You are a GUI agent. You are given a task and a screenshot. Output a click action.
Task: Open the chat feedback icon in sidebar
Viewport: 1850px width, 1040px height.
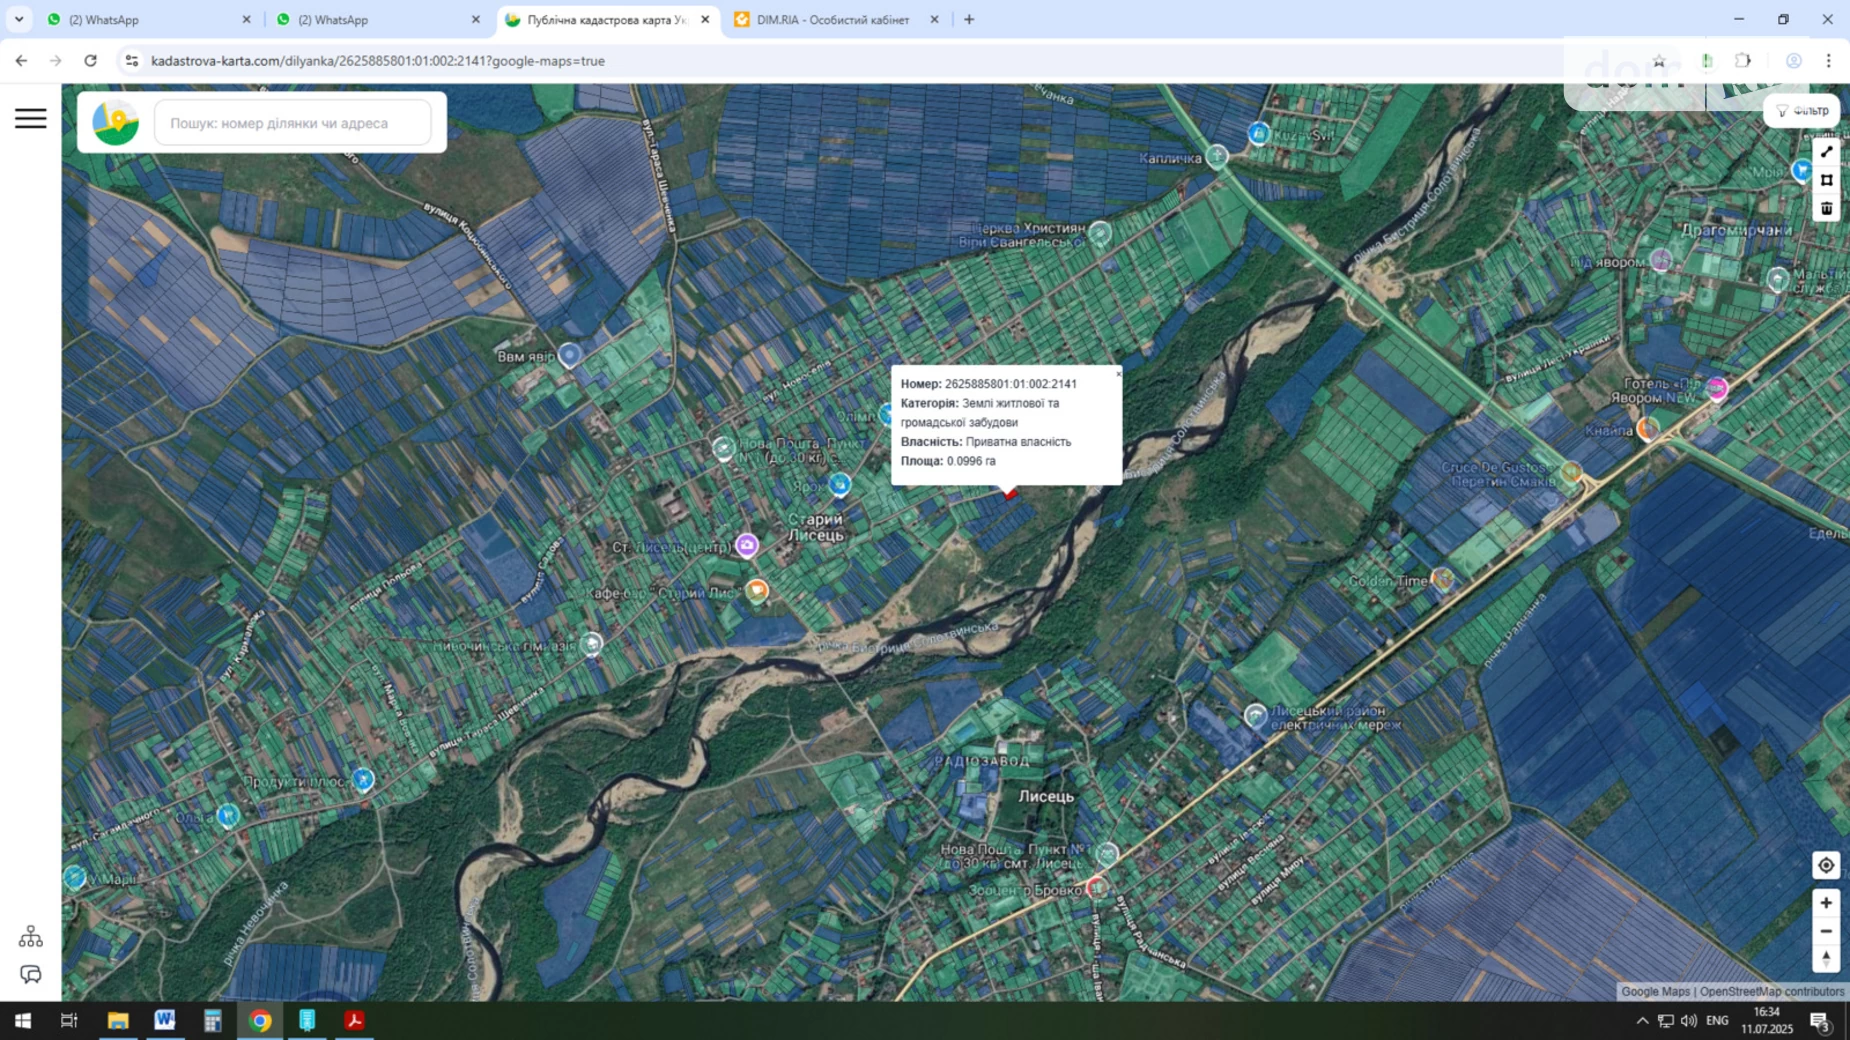30,974
